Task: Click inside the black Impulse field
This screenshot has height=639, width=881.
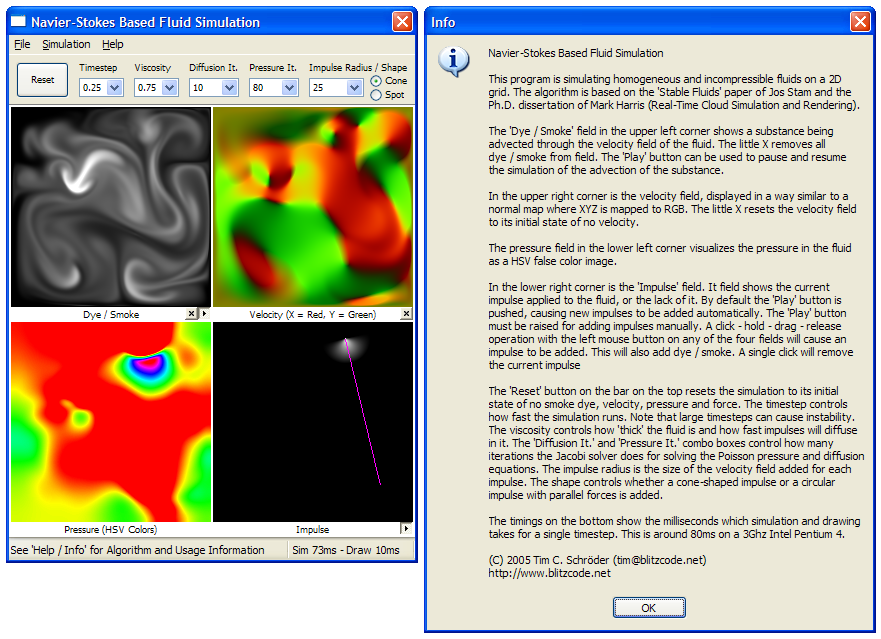Action: [x=313, y=422]
